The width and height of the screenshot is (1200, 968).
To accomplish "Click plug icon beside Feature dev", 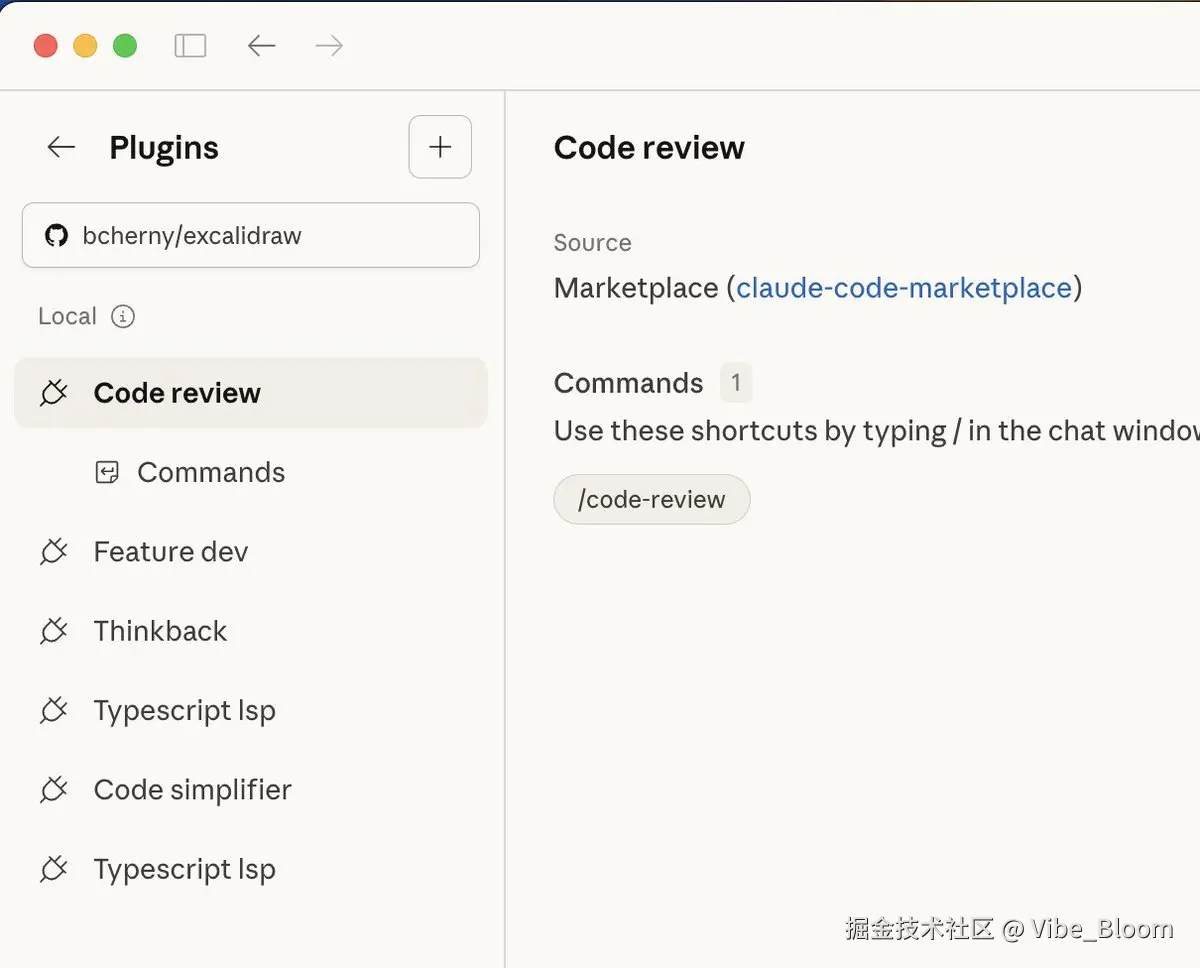I will pyautogui.click(x=54, y=552).
